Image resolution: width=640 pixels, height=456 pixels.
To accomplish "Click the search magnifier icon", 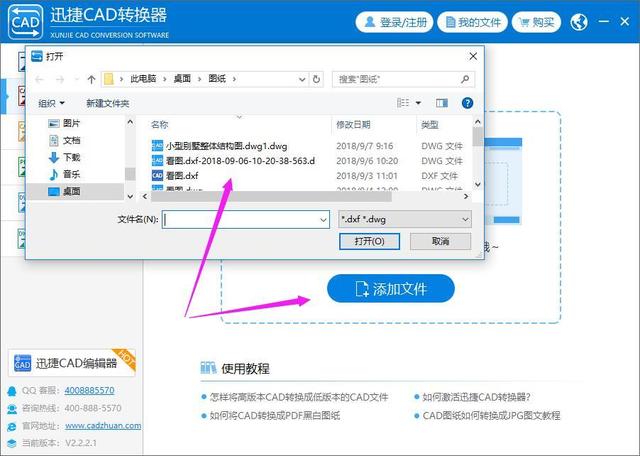I will (x=465, y=79).
